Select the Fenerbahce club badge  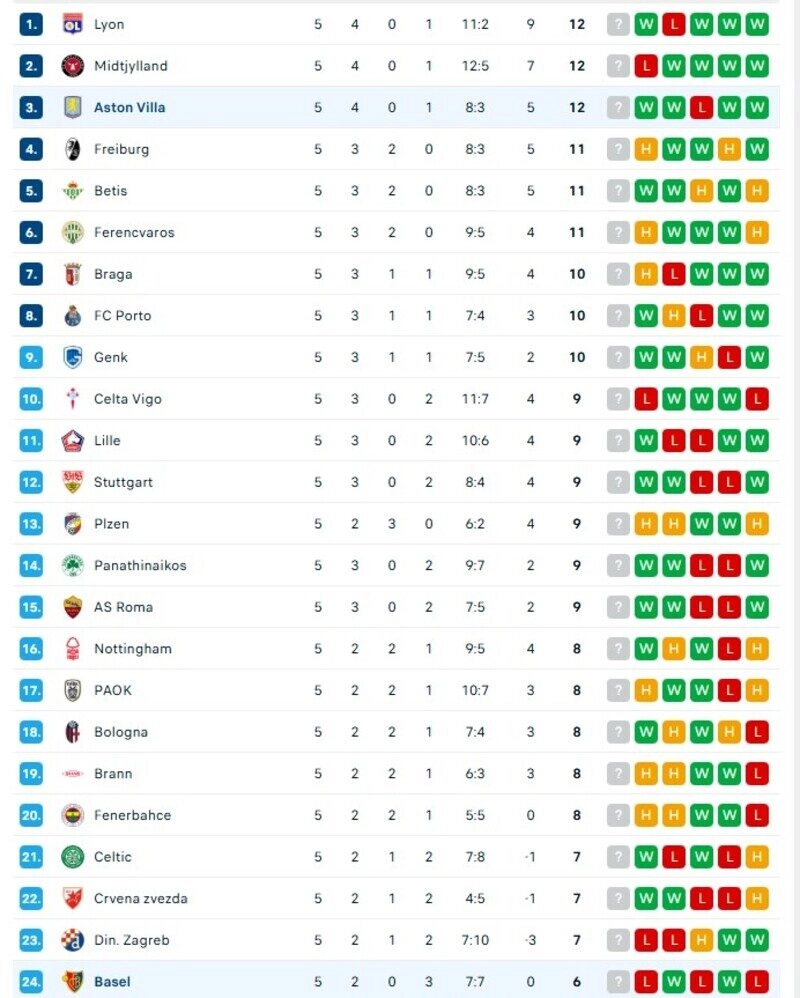point(73,815)
